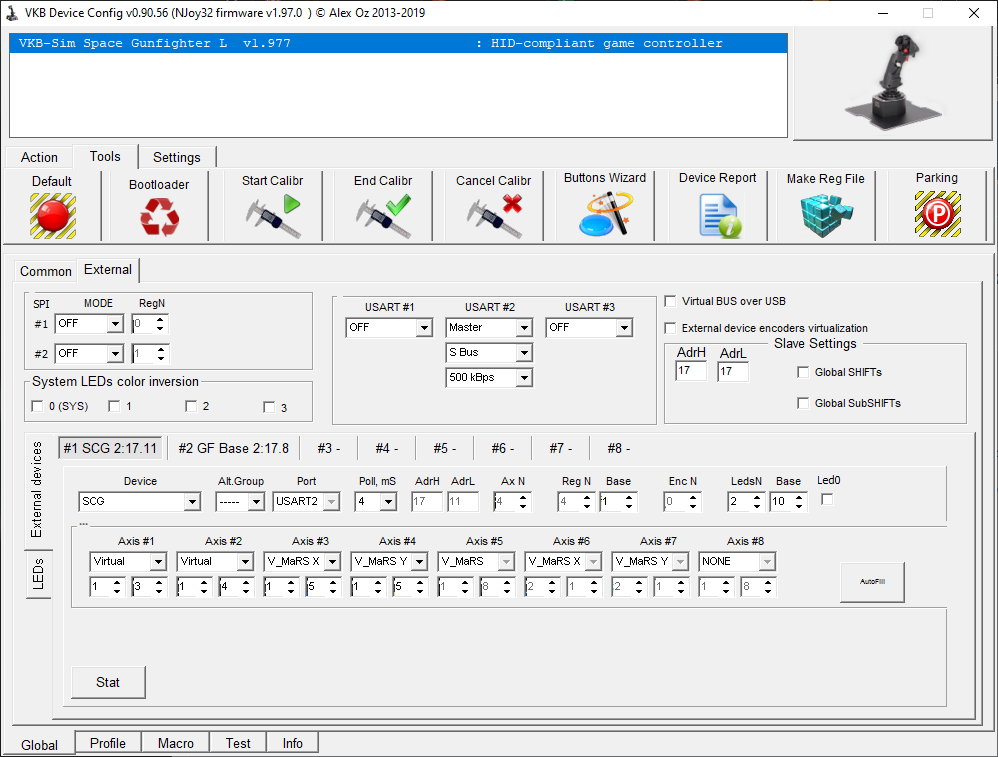Open Axis #1 Virtual dropdown
Viewport: 998px width, 757px height.
click(158, 562)
